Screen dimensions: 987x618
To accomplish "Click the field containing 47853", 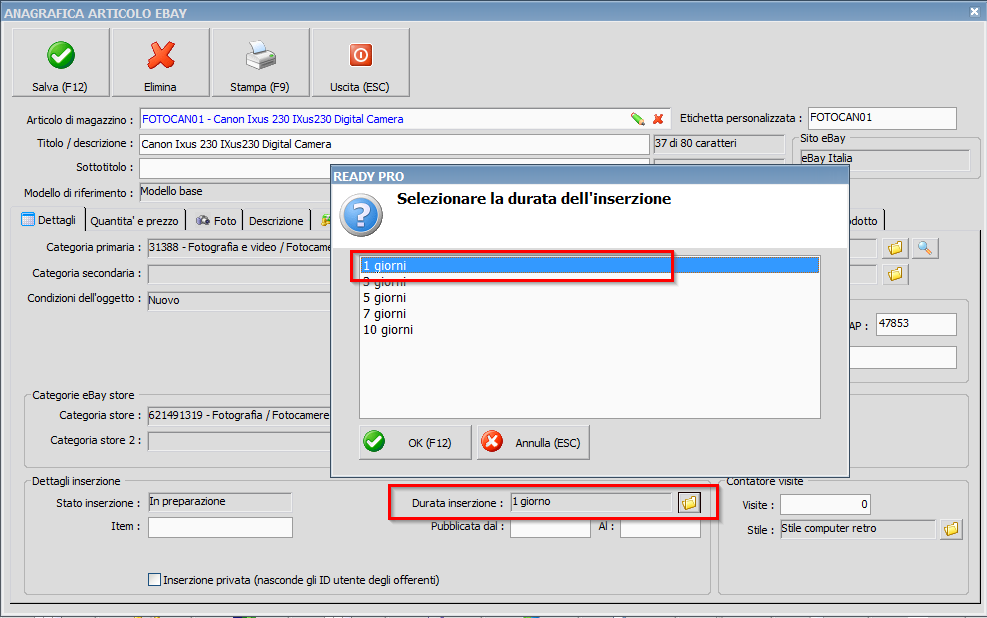I will [916, 324].
